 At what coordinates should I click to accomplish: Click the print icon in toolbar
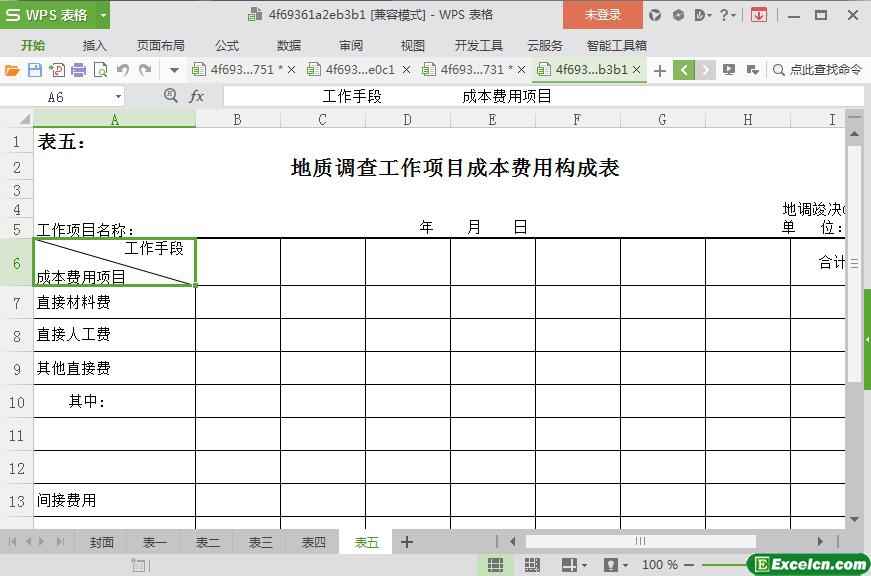point(78,70)
